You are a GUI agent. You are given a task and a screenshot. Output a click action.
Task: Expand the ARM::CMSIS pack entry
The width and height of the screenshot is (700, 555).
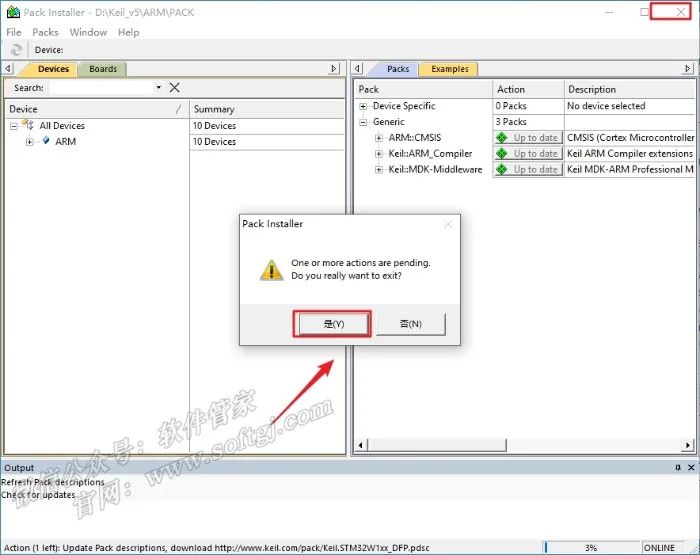coord(379,138)
